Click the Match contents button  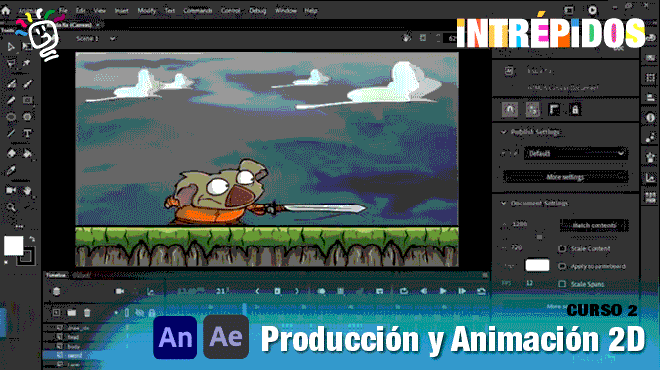594,226
